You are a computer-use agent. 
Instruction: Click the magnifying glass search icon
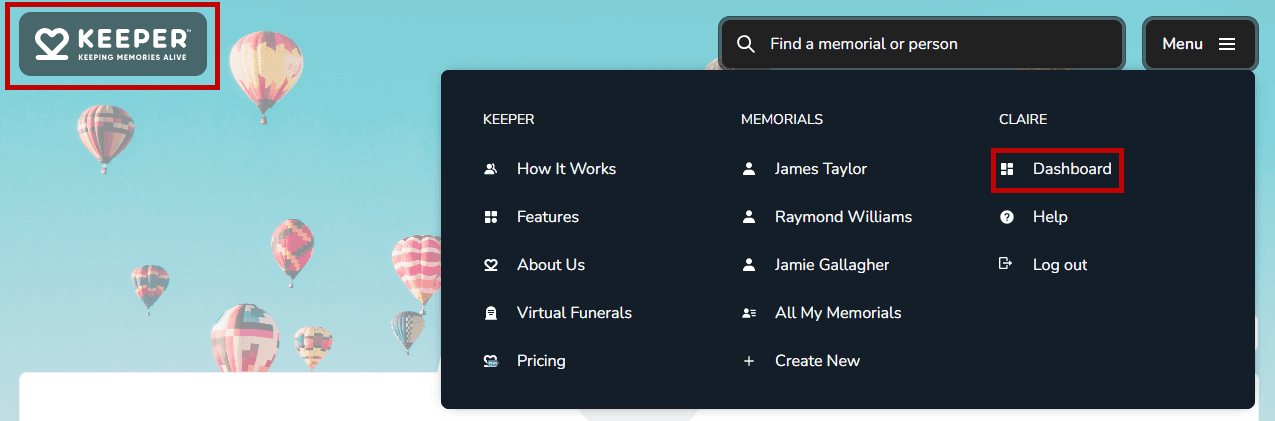(745, 44)
